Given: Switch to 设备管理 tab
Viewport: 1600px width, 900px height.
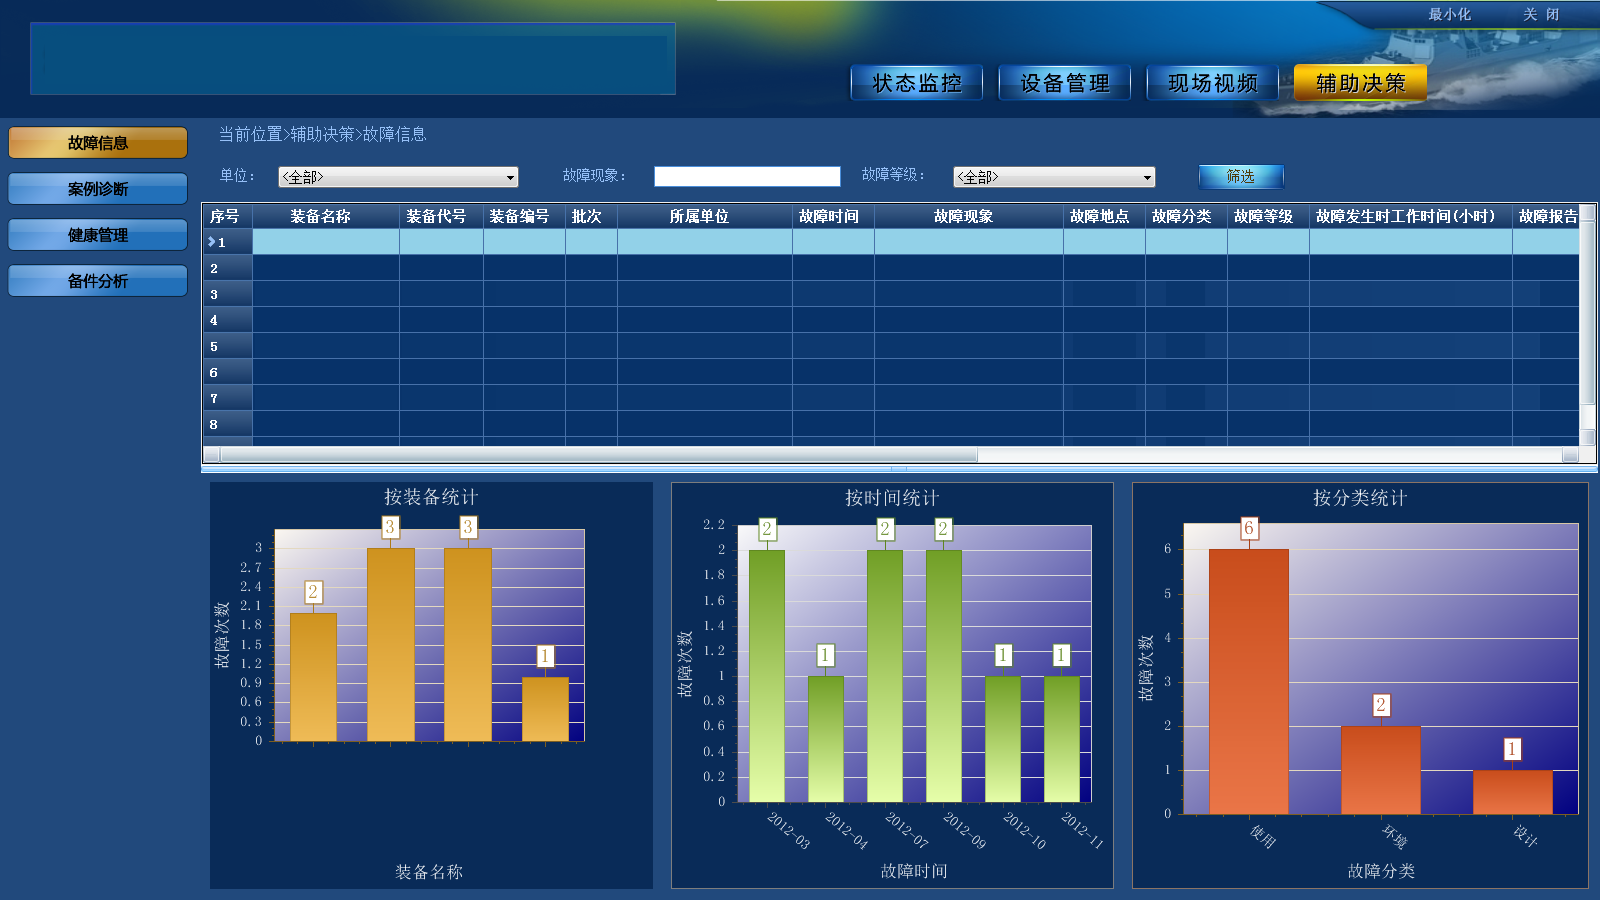Looking at the screenshot, I should pyautogui.click(x=1064, y=83).
